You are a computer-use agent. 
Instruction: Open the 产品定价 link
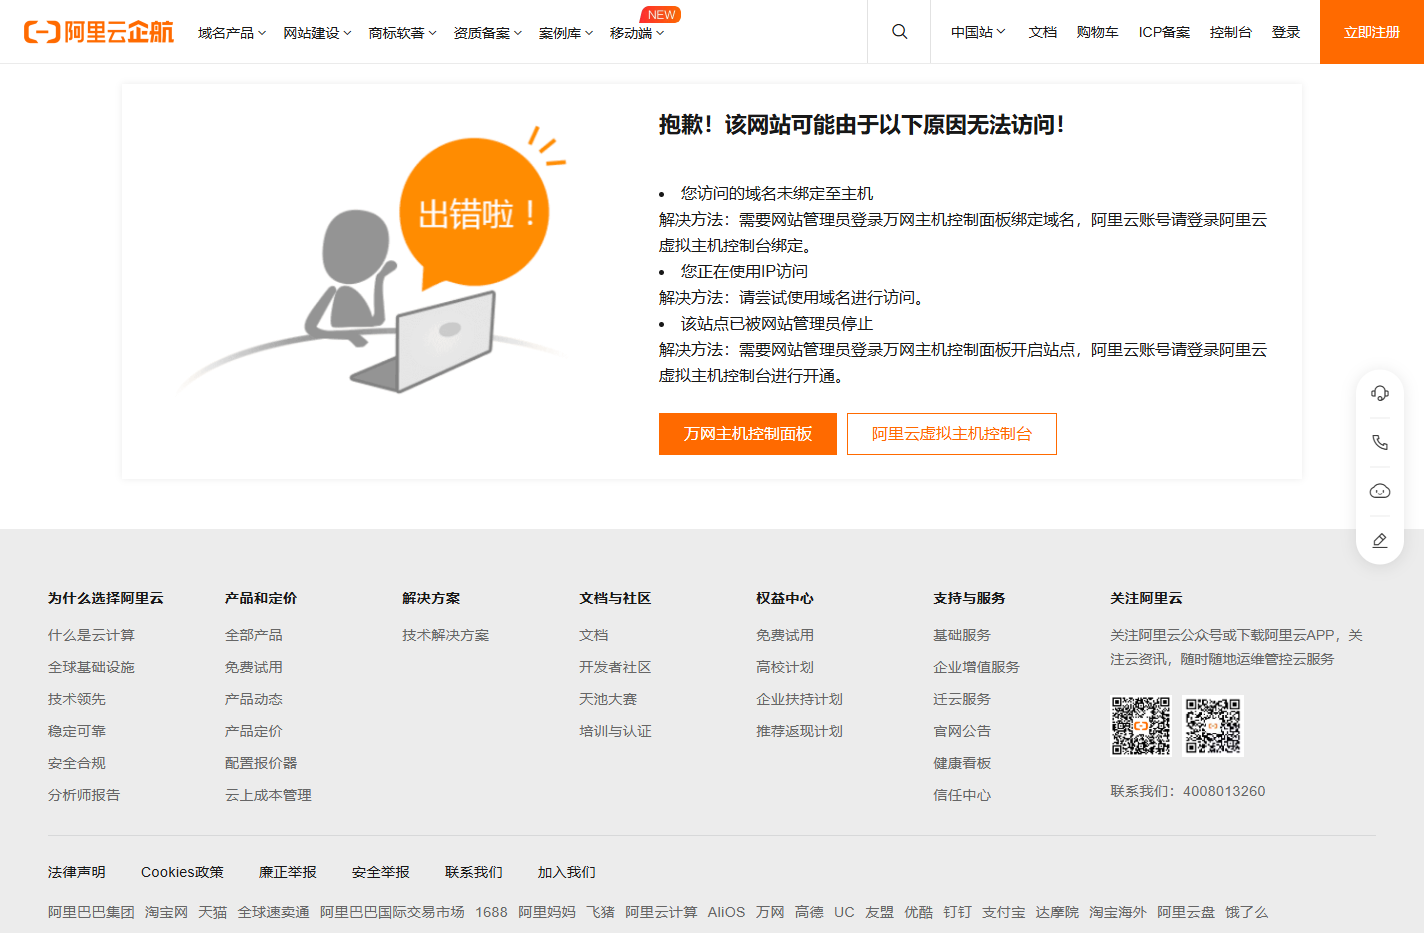pyautogui.click(x=254, y=731)
